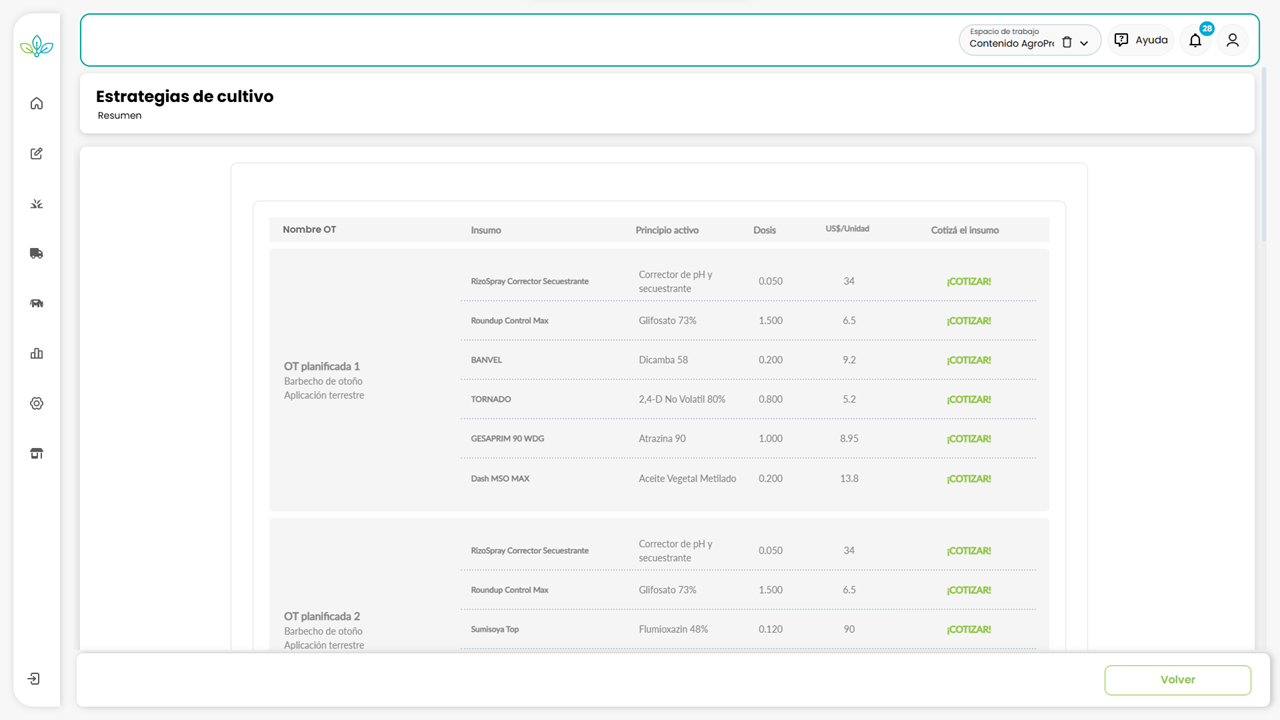Click ¡COTIZAR! for GESAPRIM 90 WDG

coord(968,439)
